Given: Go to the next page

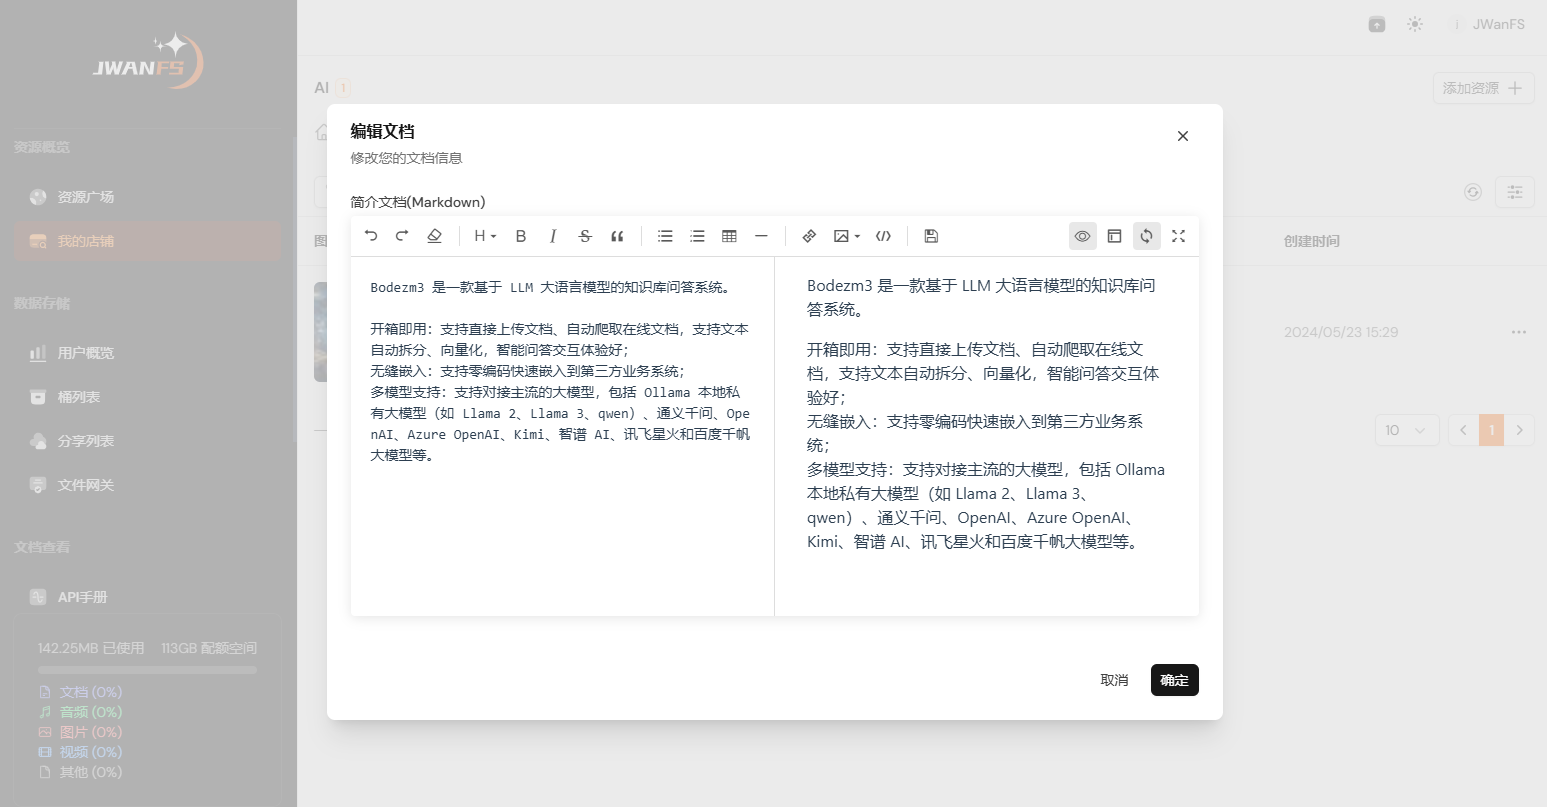Looking at the screenshot, I should 1520,430.
